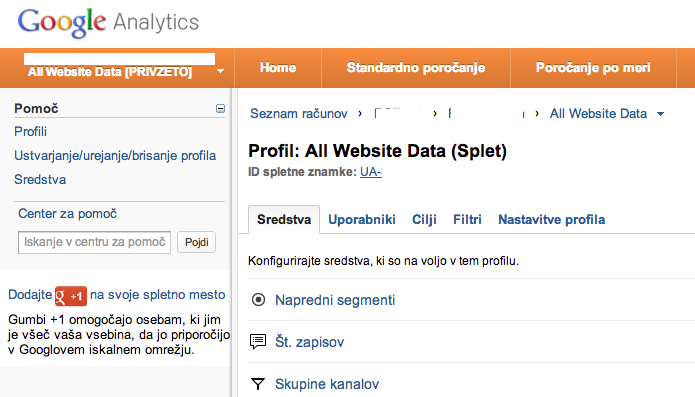Open Standardno poročanje in the navigation bar

coord(416,67)
